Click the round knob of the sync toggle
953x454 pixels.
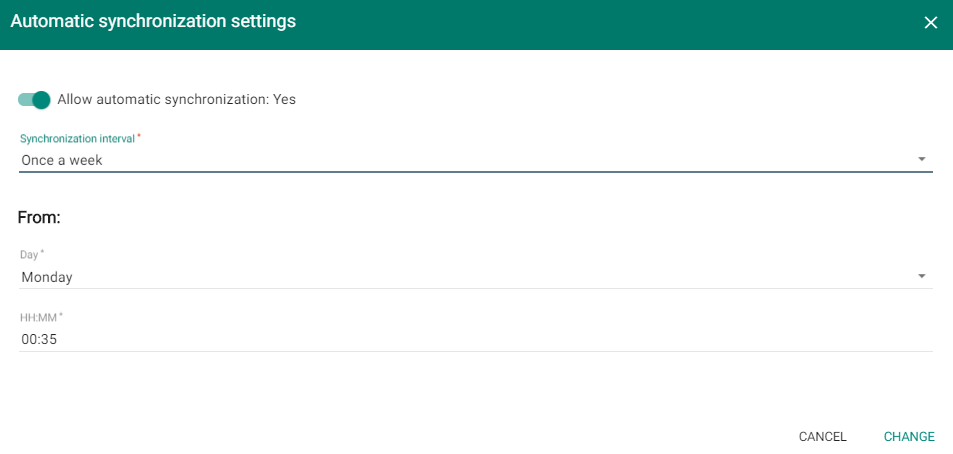tap(41, 100)
